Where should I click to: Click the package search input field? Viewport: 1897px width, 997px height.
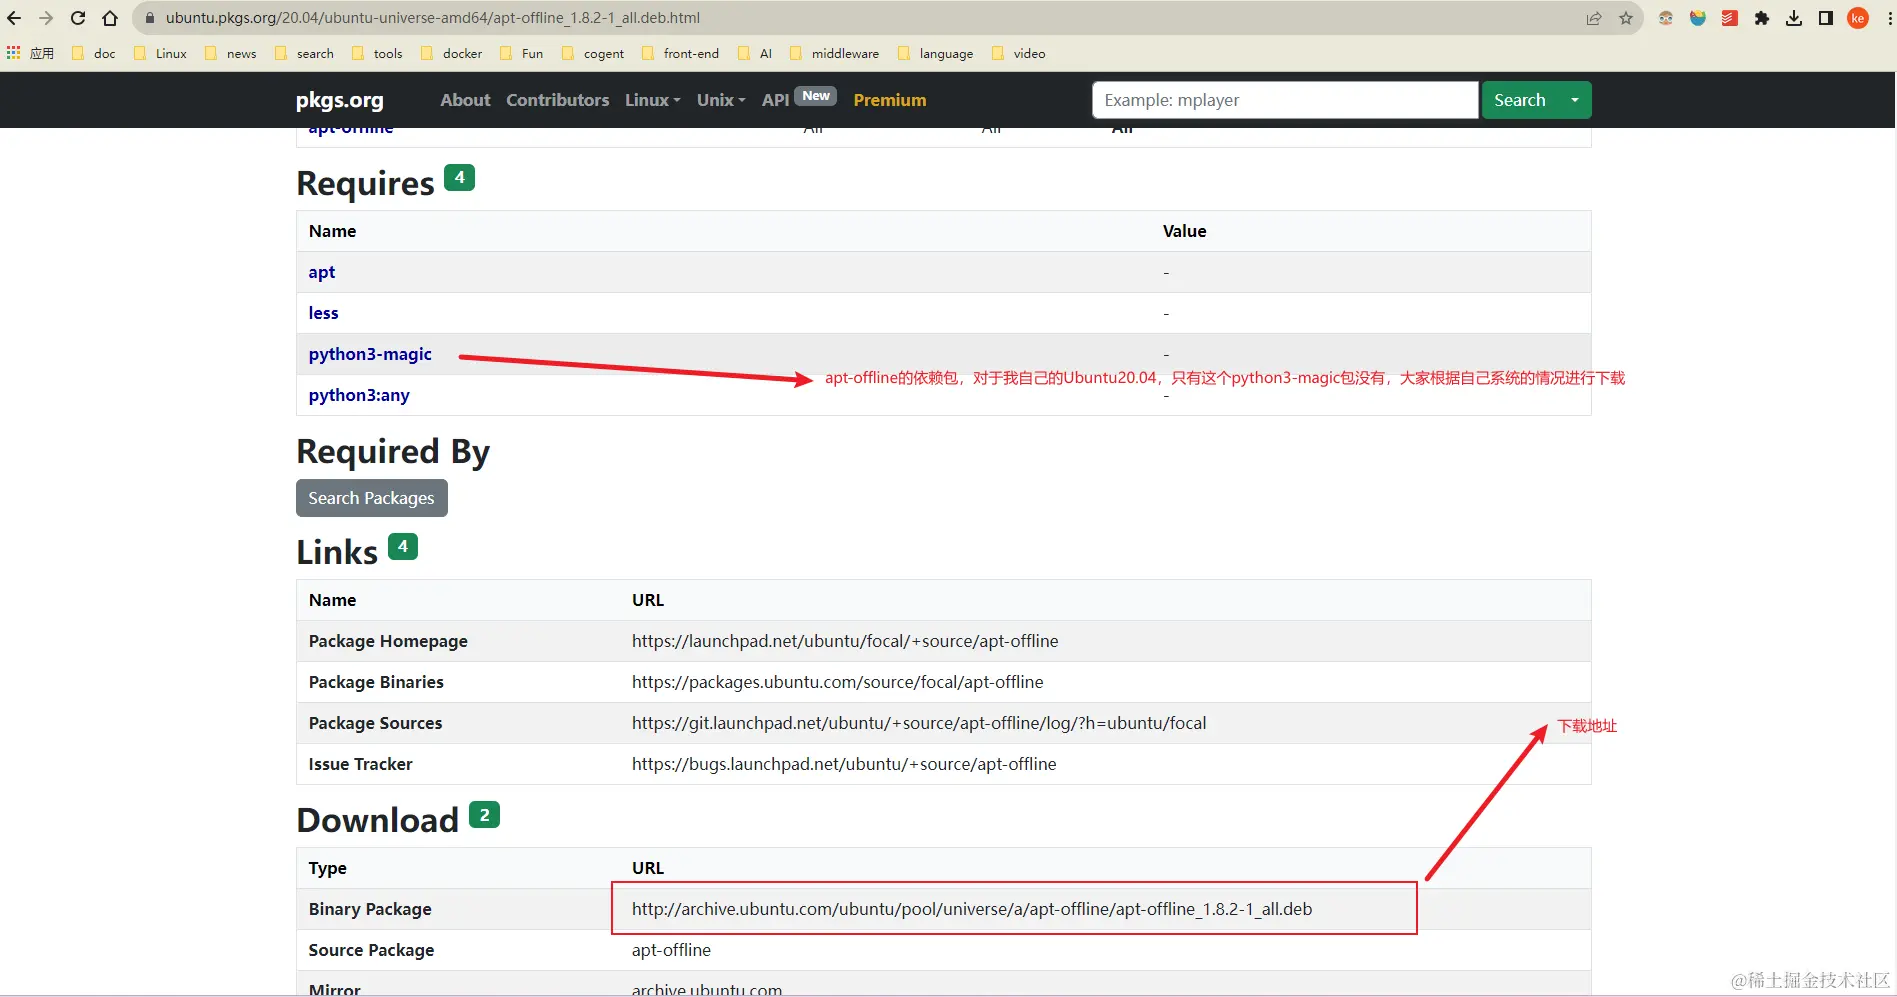coord(1285,100)
